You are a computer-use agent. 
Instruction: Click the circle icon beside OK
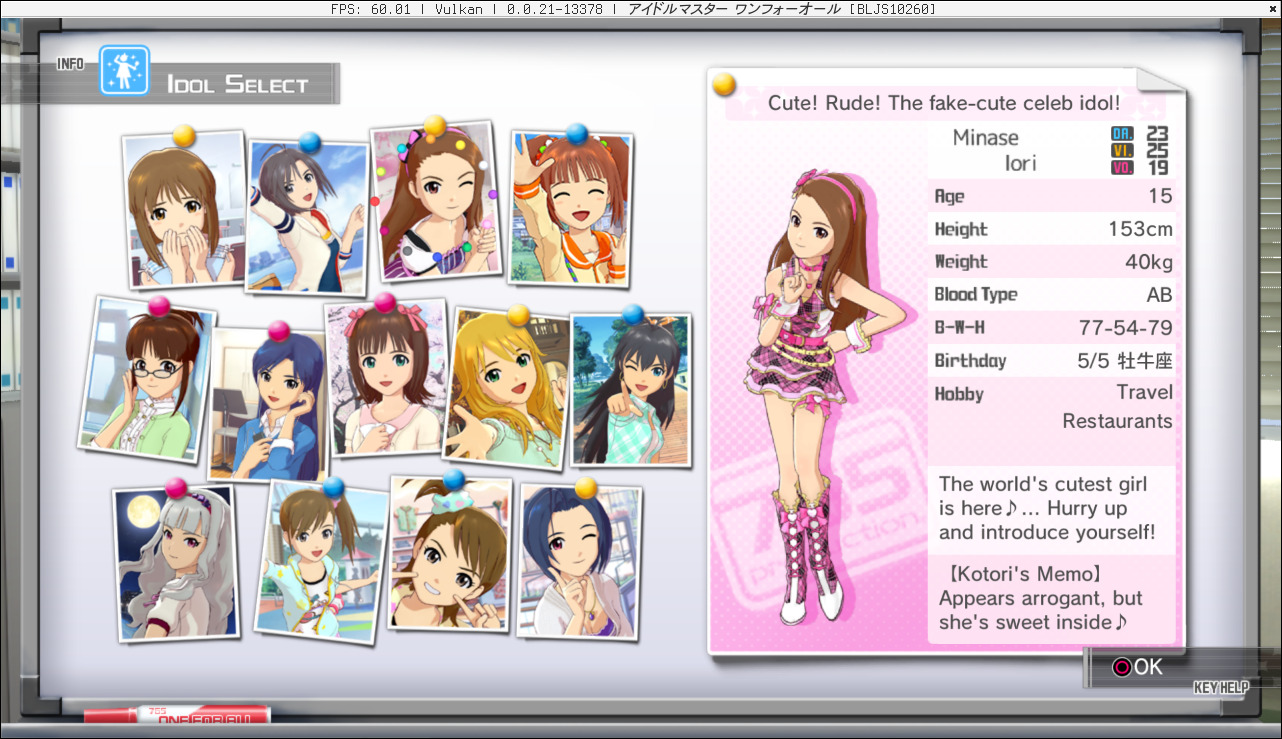[x=1122, y=667]
